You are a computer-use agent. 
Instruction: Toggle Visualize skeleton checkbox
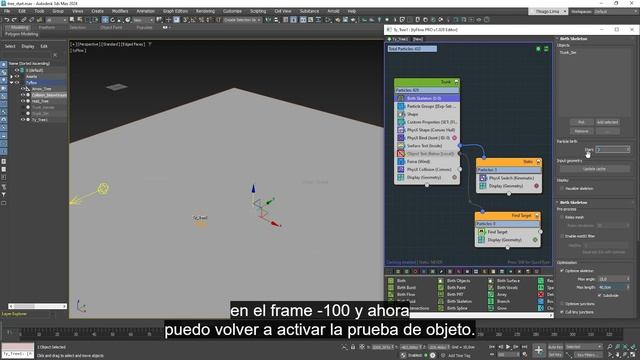562,189
